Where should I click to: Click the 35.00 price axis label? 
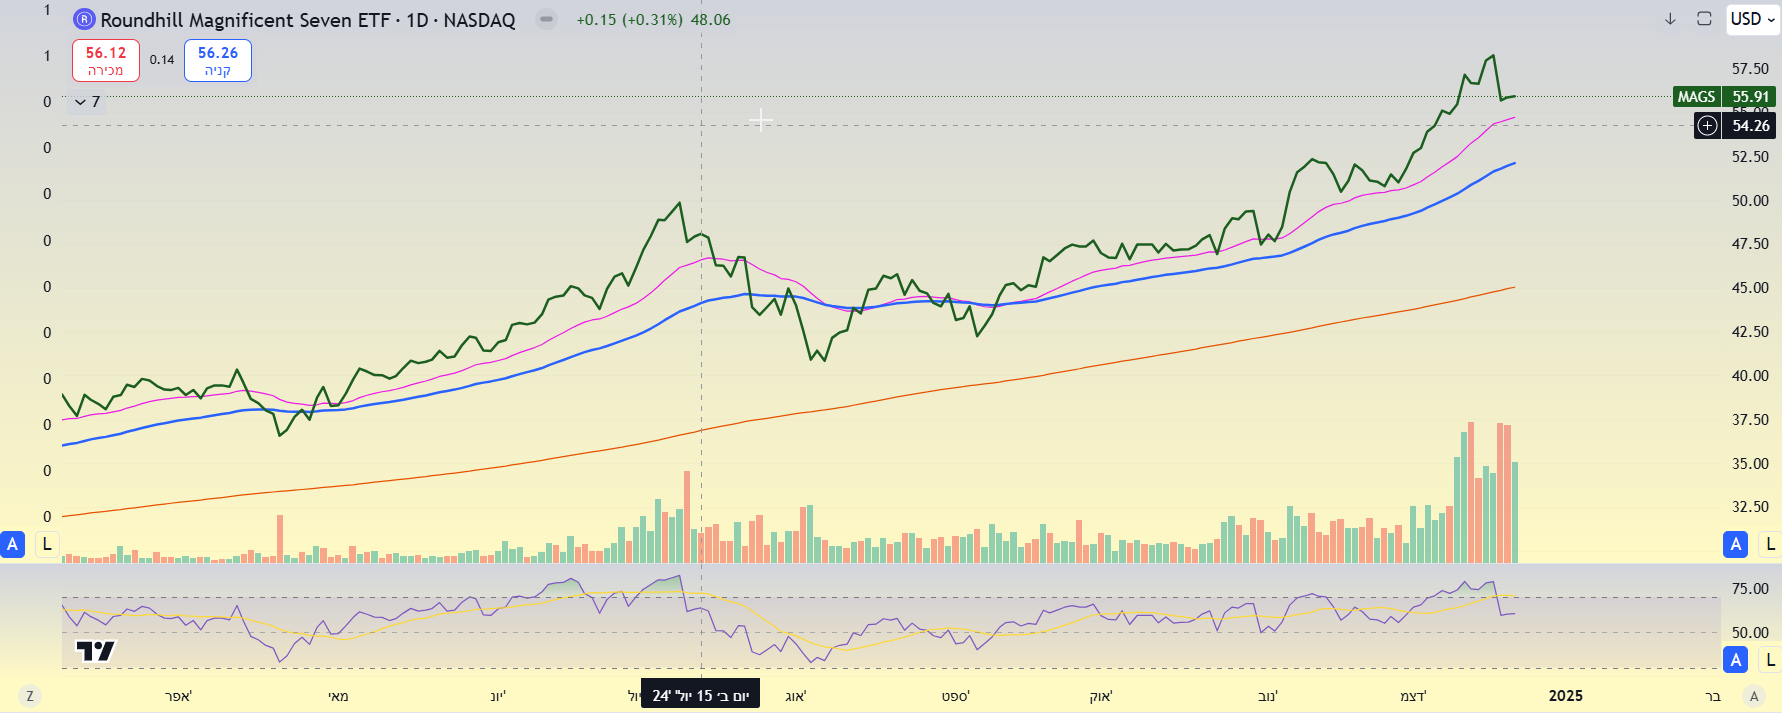[x=1750, y=464]
